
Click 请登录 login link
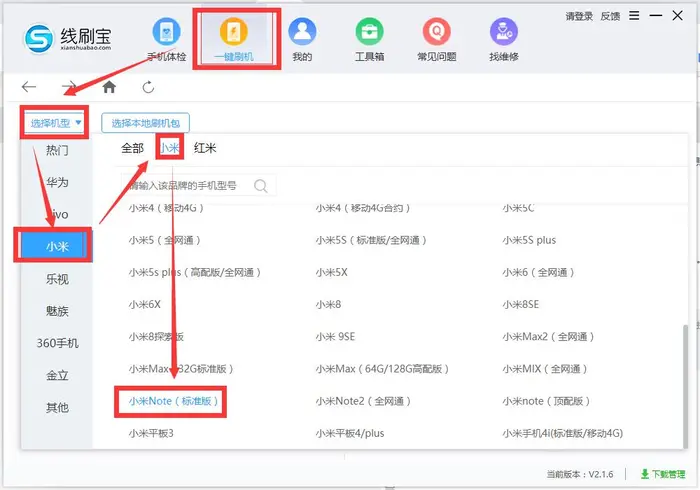(579, 17)
